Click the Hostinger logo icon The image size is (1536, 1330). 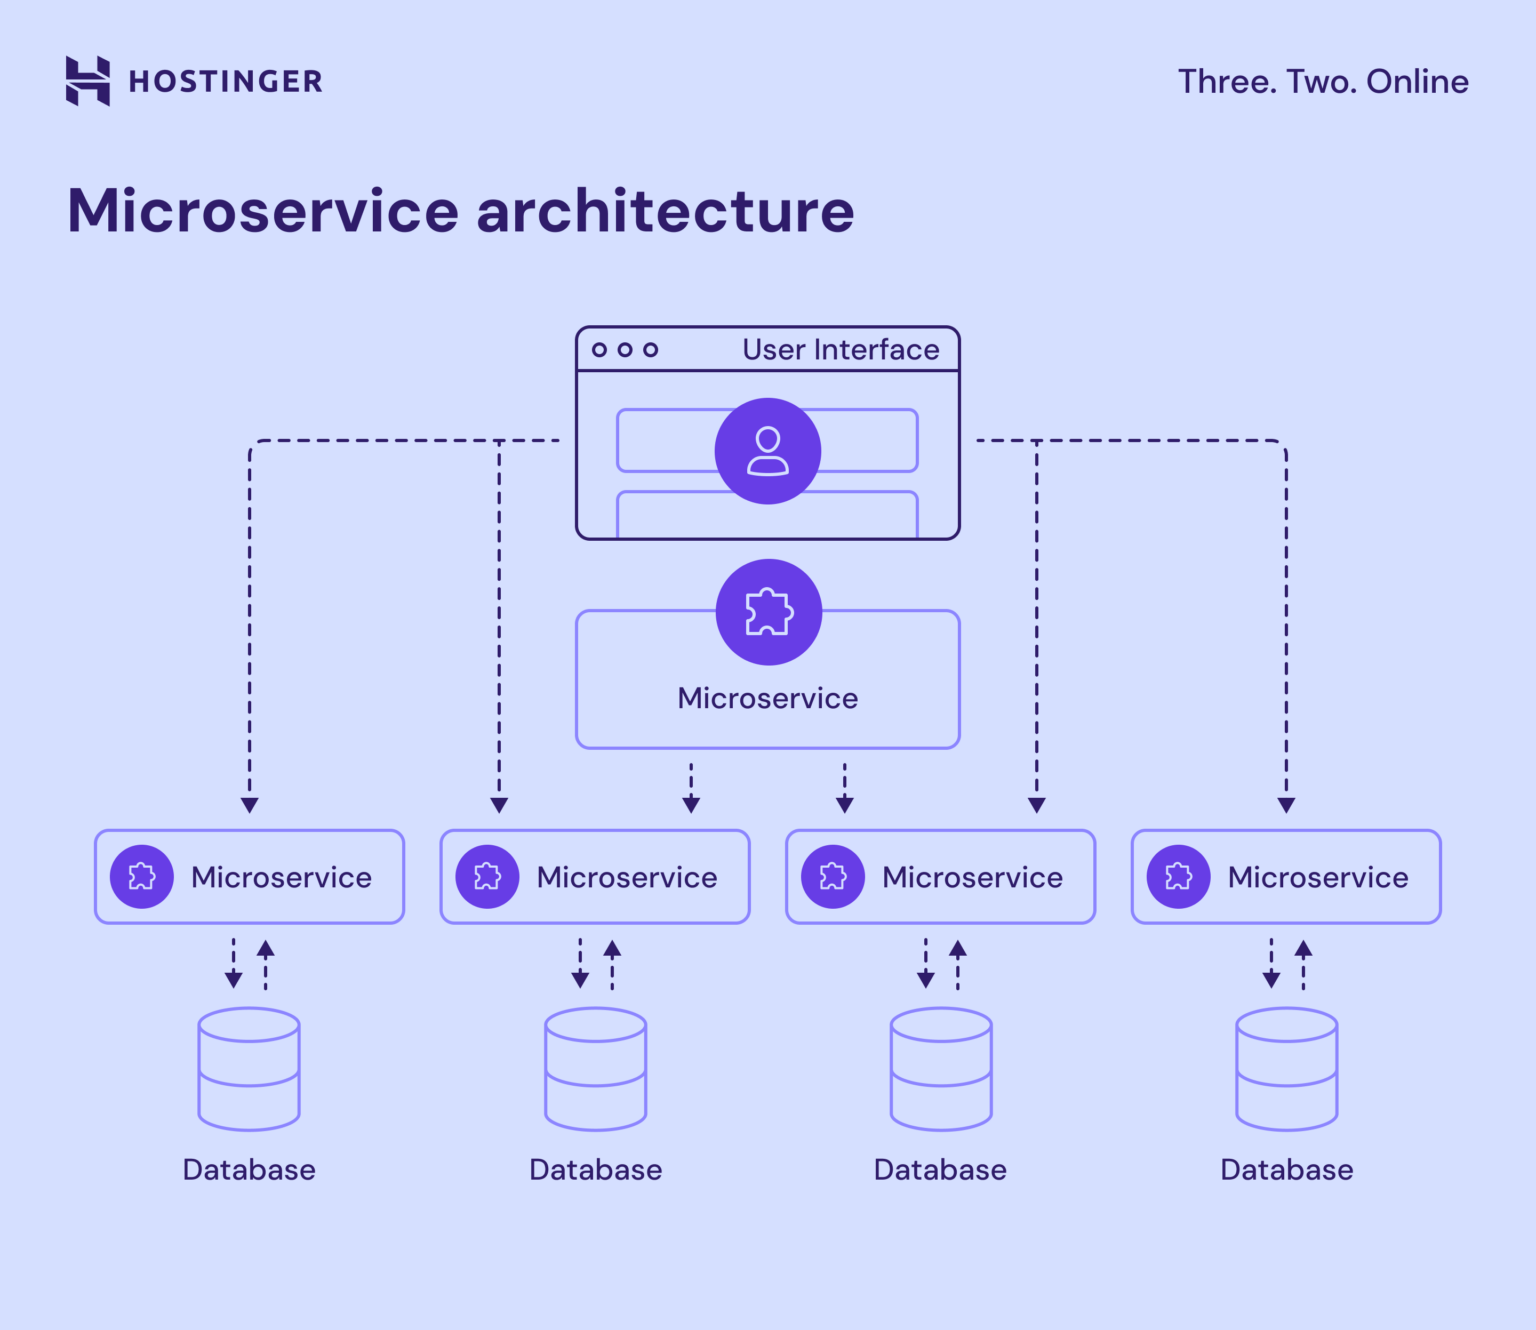[x=89, y=81]
